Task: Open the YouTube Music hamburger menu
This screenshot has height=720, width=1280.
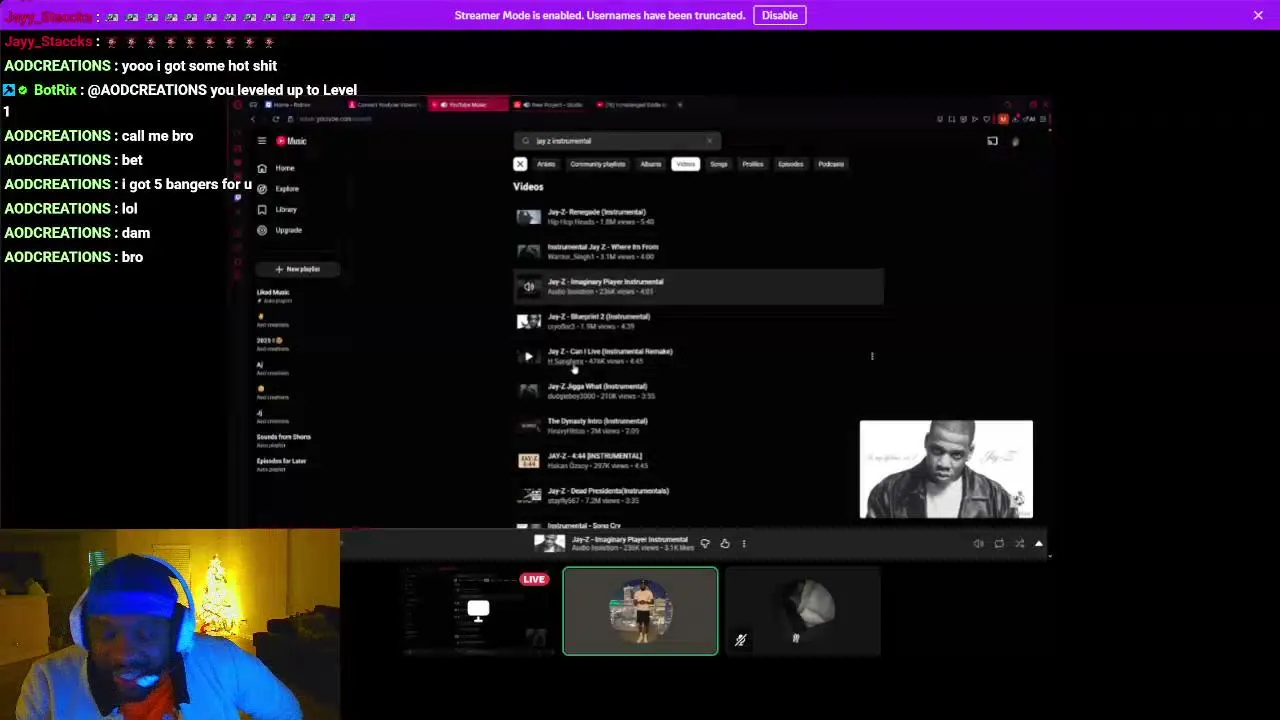Action: point(262,141)
